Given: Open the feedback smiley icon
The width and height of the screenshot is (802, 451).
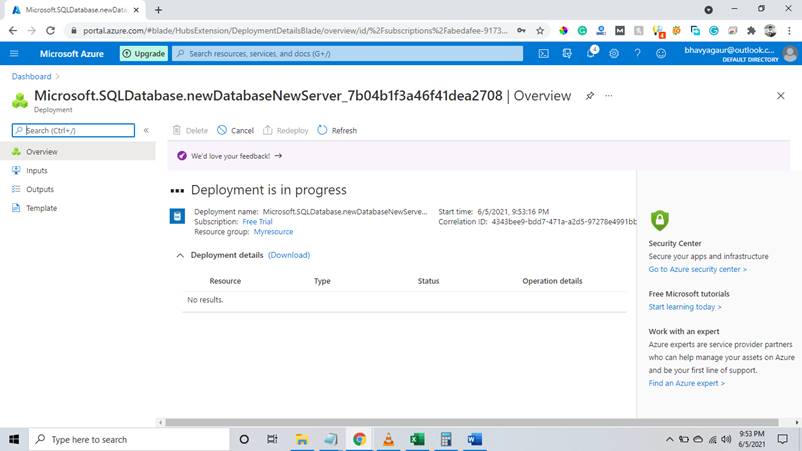Looking at the screenshot, I should click(x=661, y=53).
